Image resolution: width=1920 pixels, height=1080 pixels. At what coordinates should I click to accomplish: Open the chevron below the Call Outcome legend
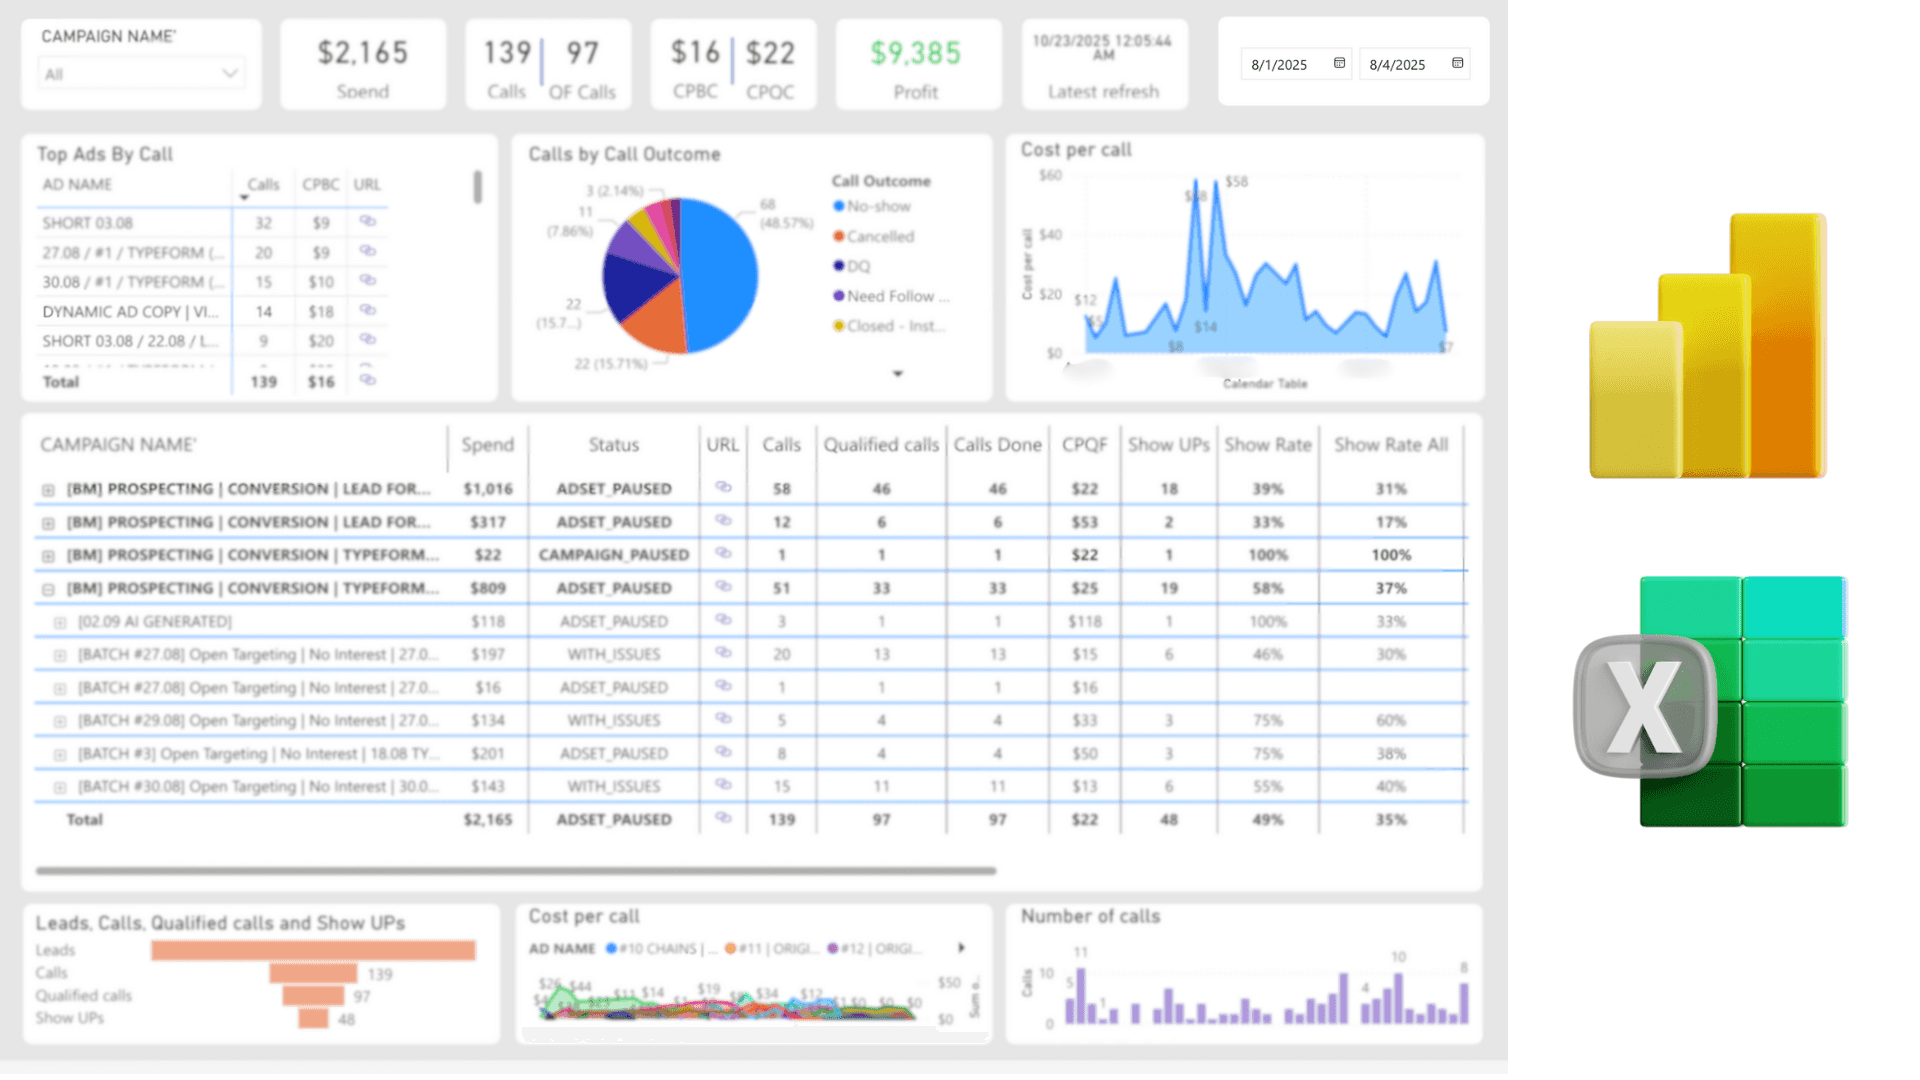point(897,373)
